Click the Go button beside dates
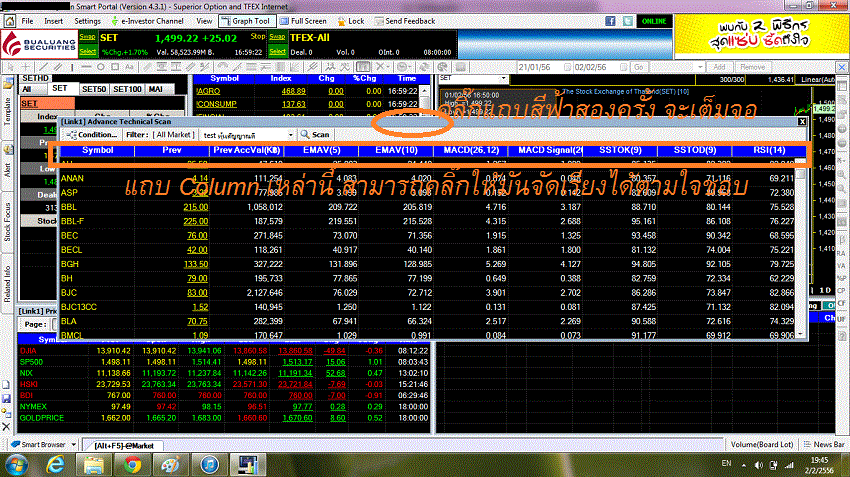Screen dimensions: 850x477 [639, 67]
